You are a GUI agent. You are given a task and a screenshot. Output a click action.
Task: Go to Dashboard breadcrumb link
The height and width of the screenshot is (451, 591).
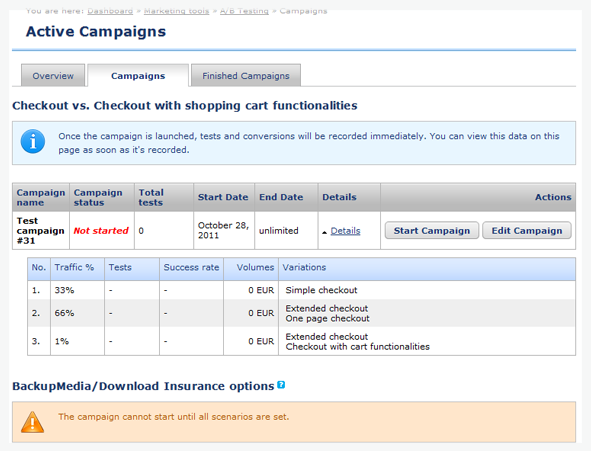tap(110, 11)
